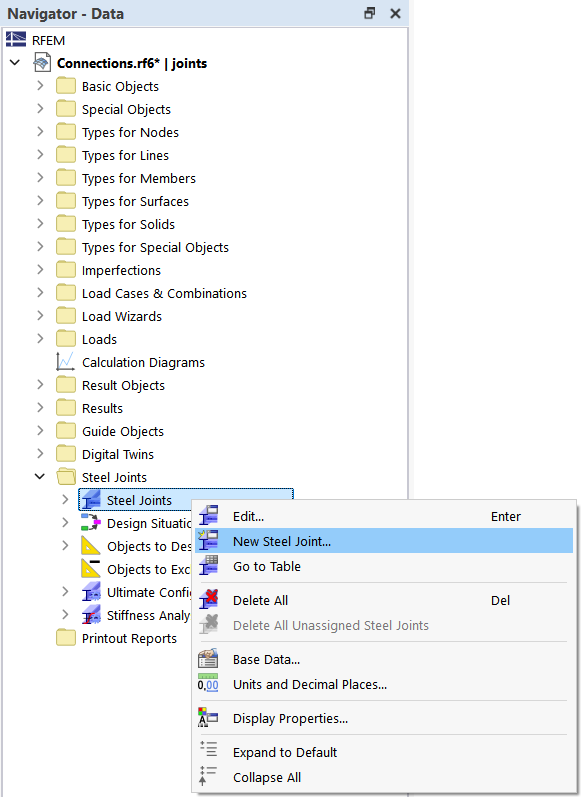Click the Base Data icon
581x797 pixels.
[208, 659]
